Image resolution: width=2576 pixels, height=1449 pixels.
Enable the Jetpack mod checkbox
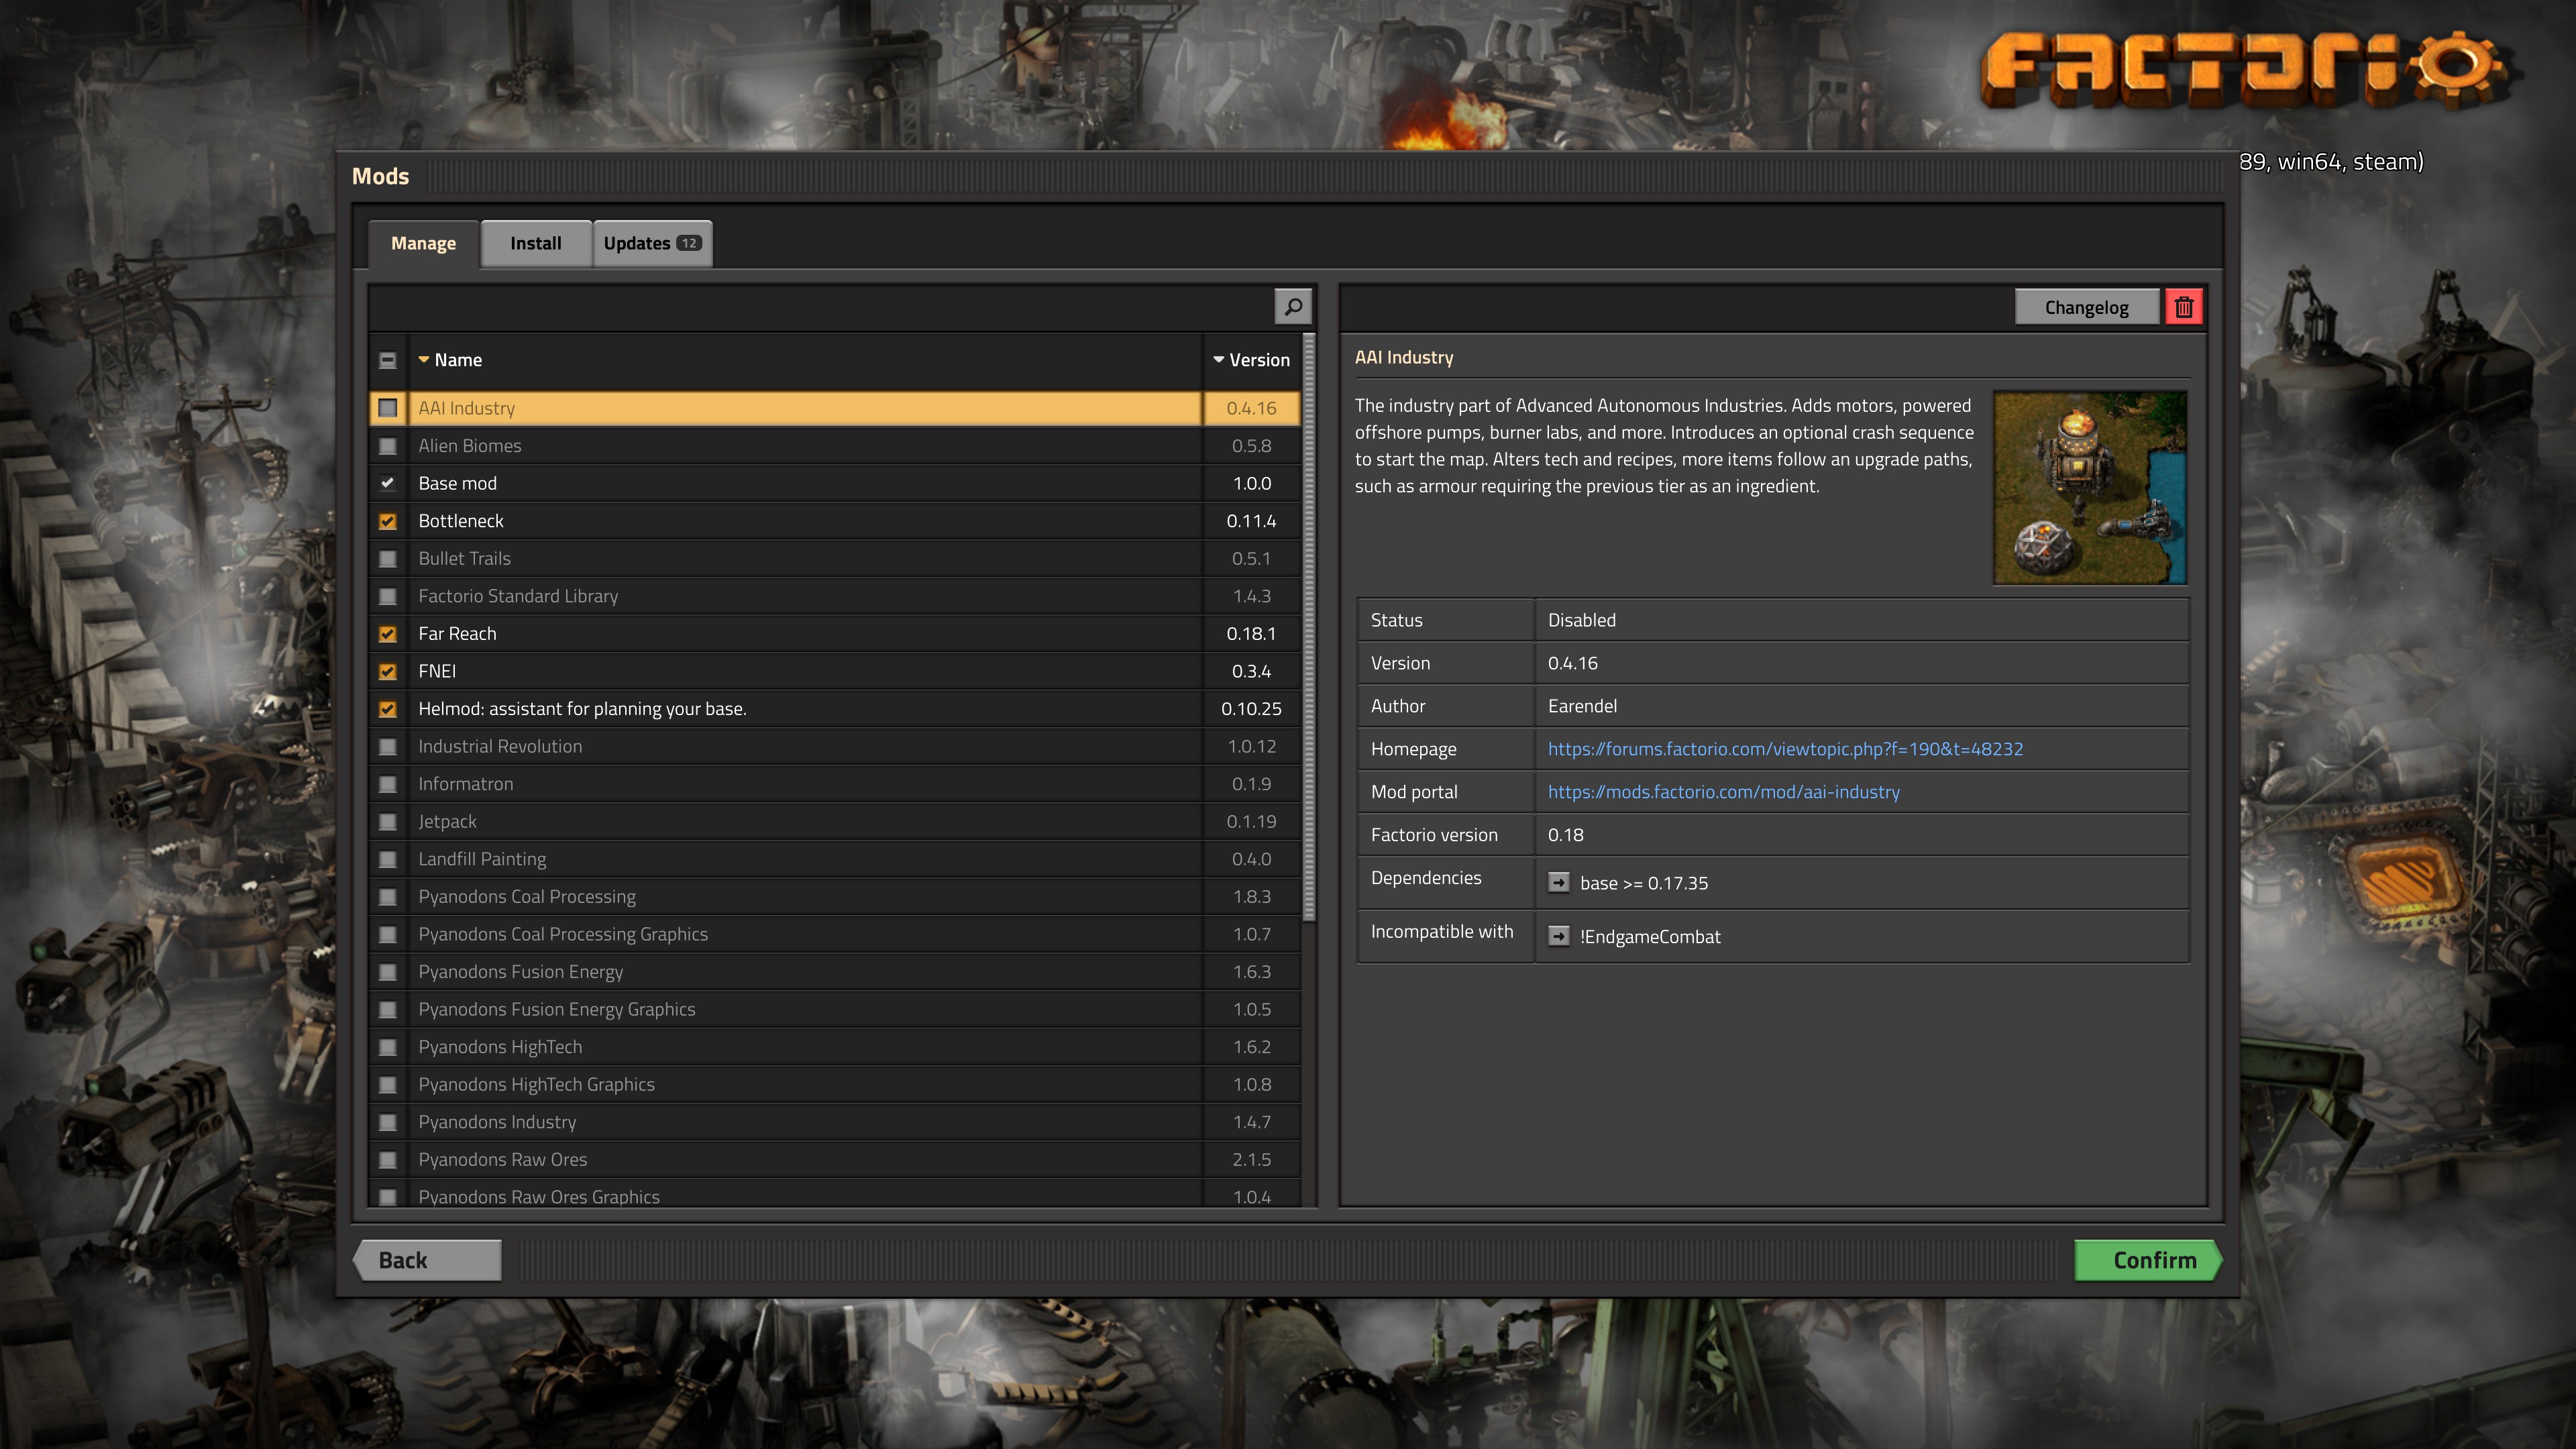coord(388,822)
